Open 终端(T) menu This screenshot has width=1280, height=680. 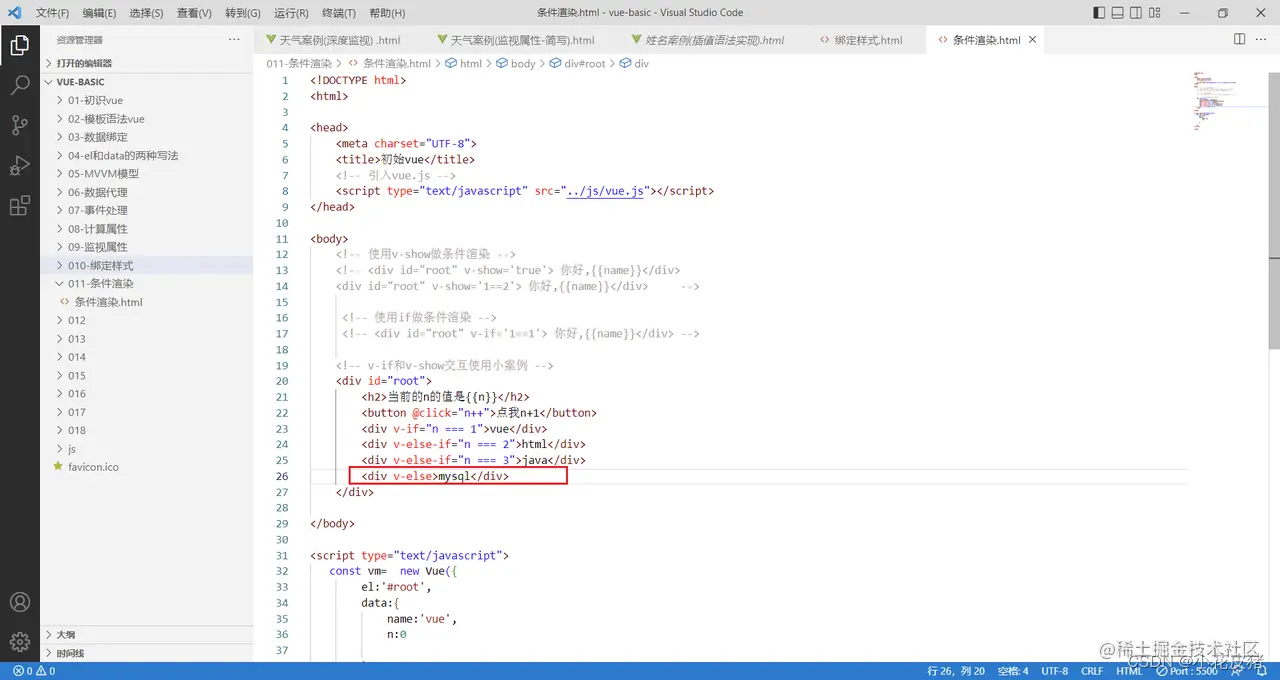pos(338,13)
